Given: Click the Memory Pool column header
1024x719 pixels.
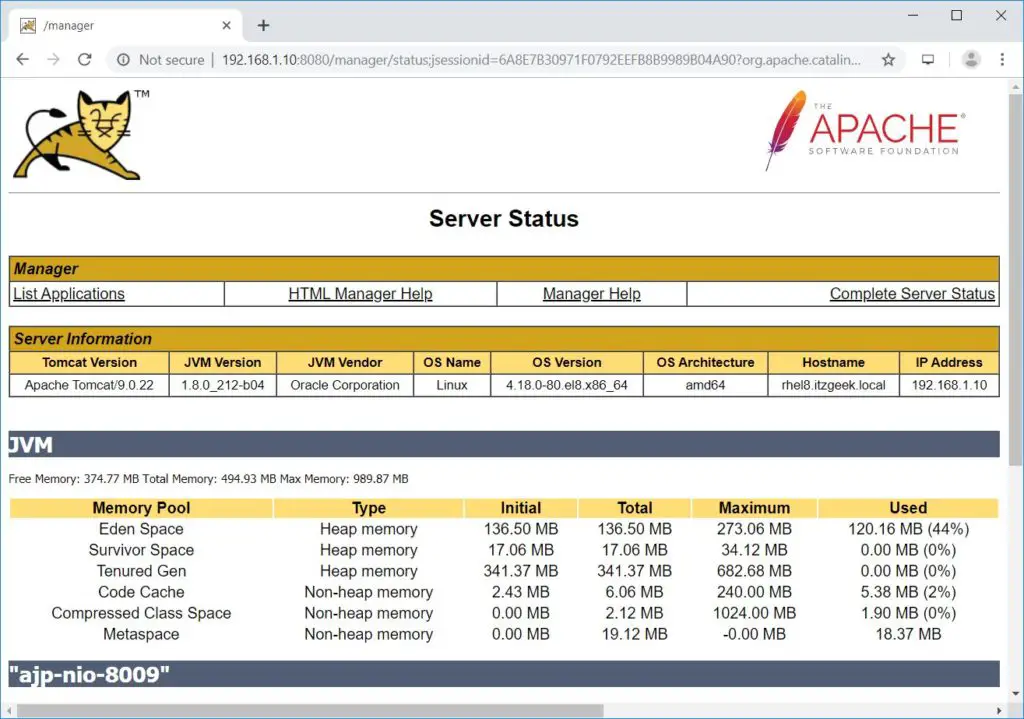Looking at the screenshot, I should (141, 508).
